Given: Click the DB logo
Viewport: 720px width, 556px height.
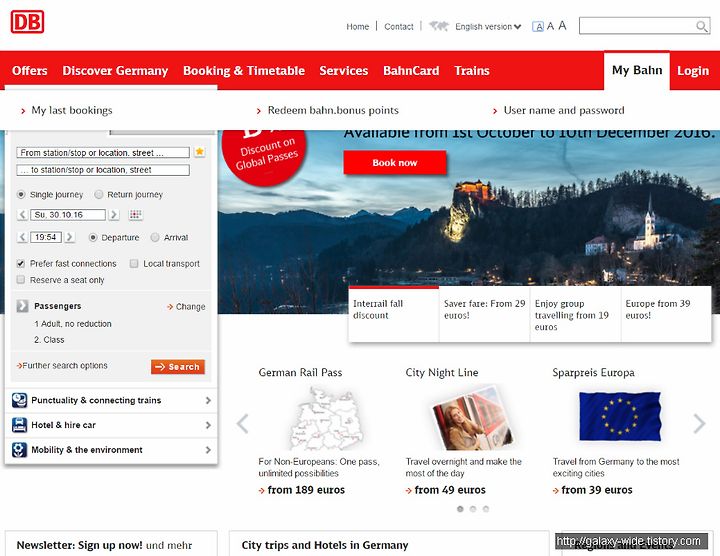Looking at the screenshot, I should point(27,22).
